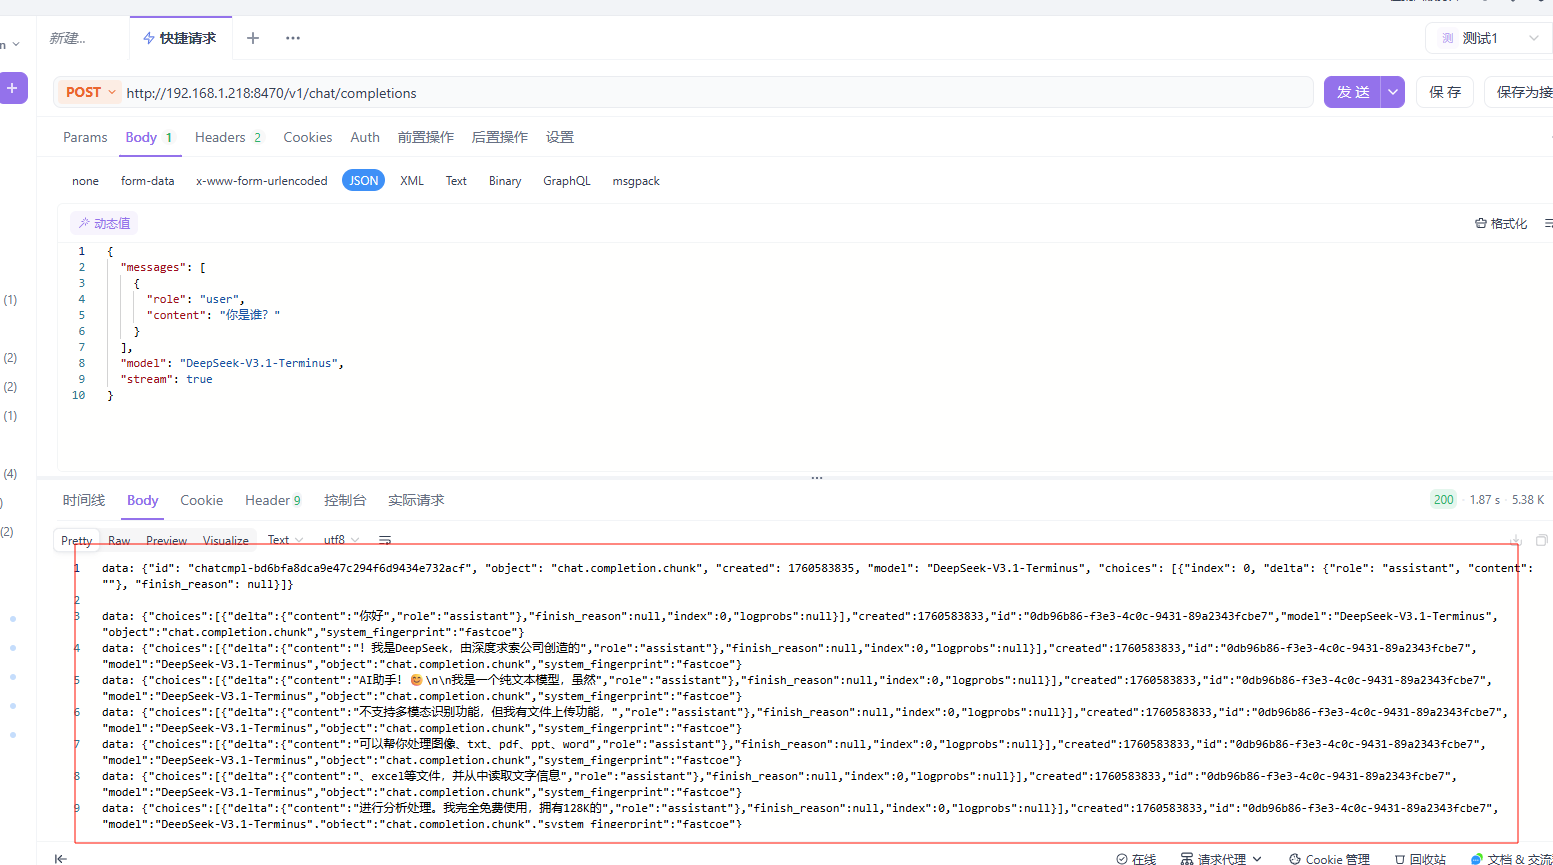This screenshot has height=865, width=1553.
Task: Click the request URL input field
Action: click(700, 93)
